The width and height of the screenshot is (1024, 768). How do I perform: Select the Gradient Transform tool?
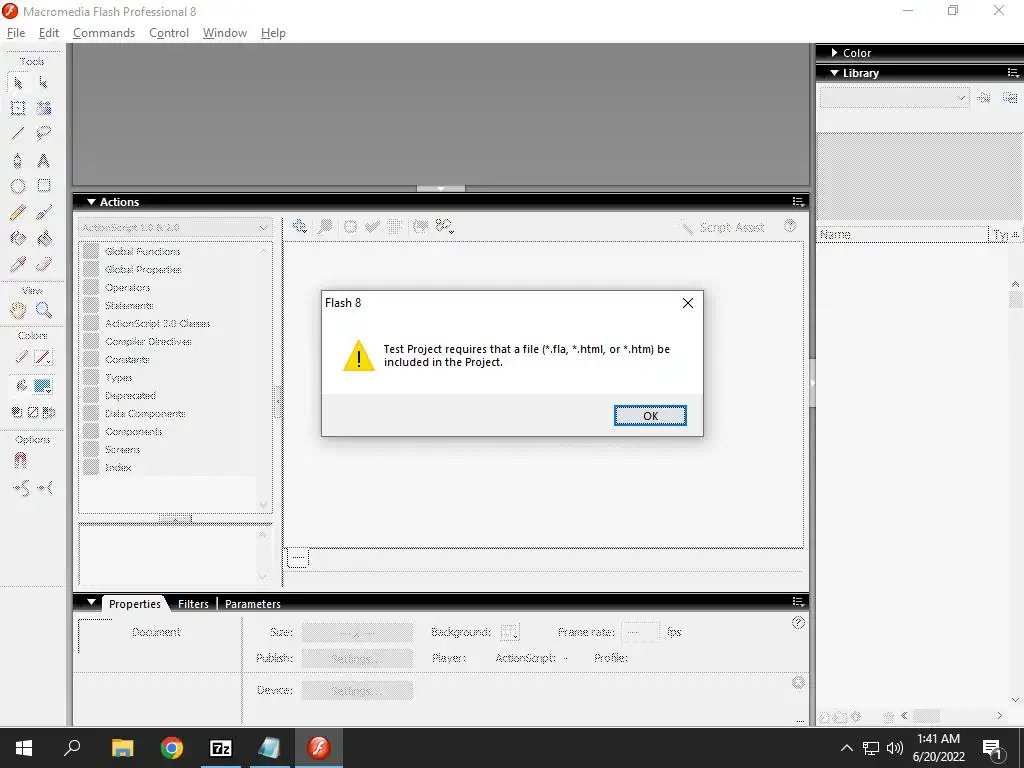[x=44, y=108]
